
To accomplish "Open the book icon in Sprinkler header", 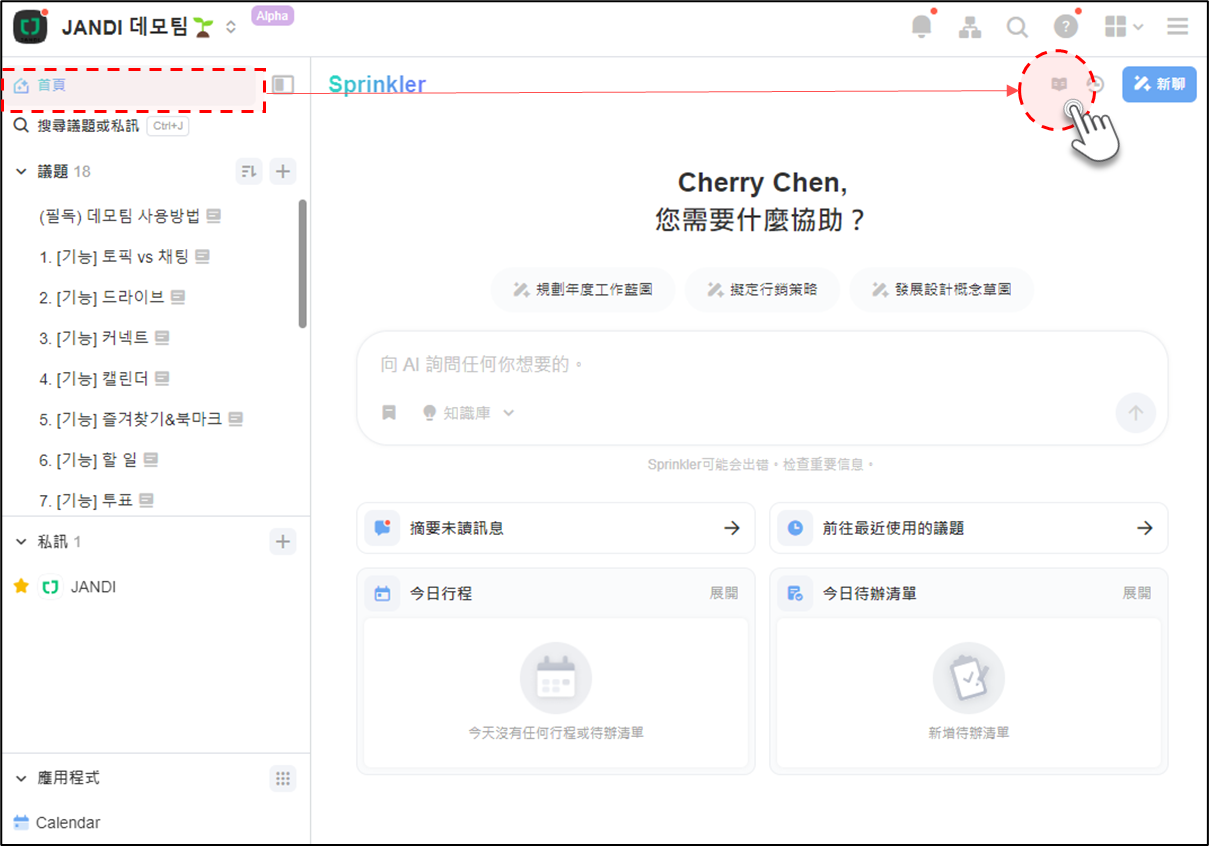I will tap(1059, 84).
